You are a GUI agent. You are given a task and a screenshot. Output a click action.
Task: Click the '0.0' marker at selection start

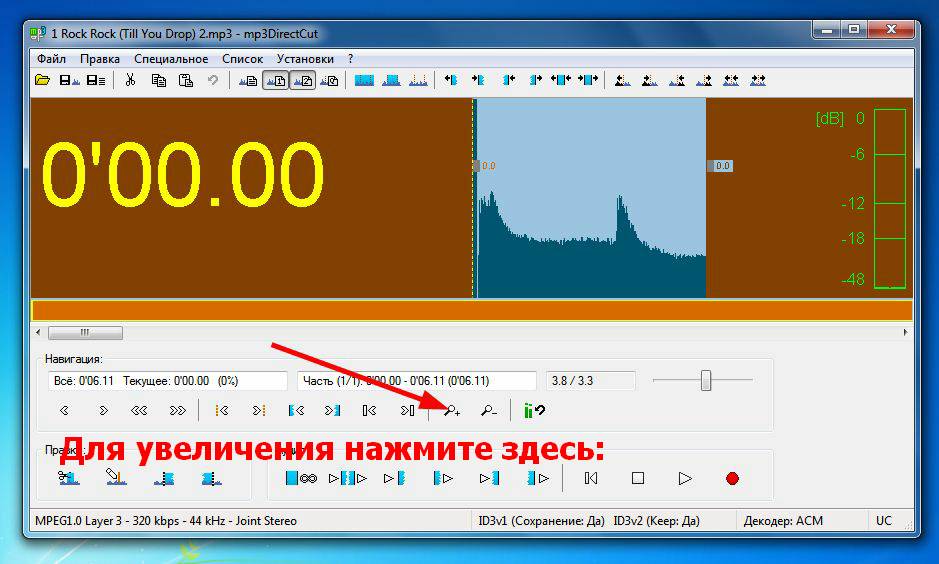[x=485, y=166]
